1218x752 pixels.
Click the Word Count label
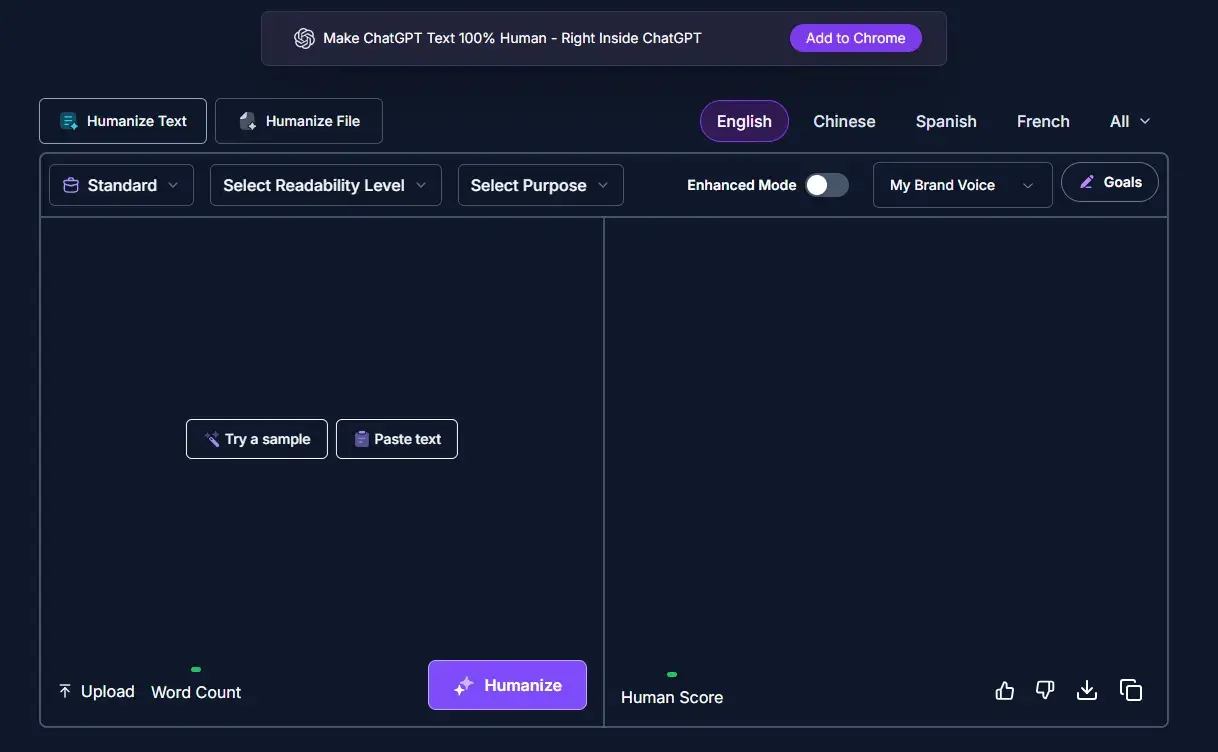tap(196, 692)
